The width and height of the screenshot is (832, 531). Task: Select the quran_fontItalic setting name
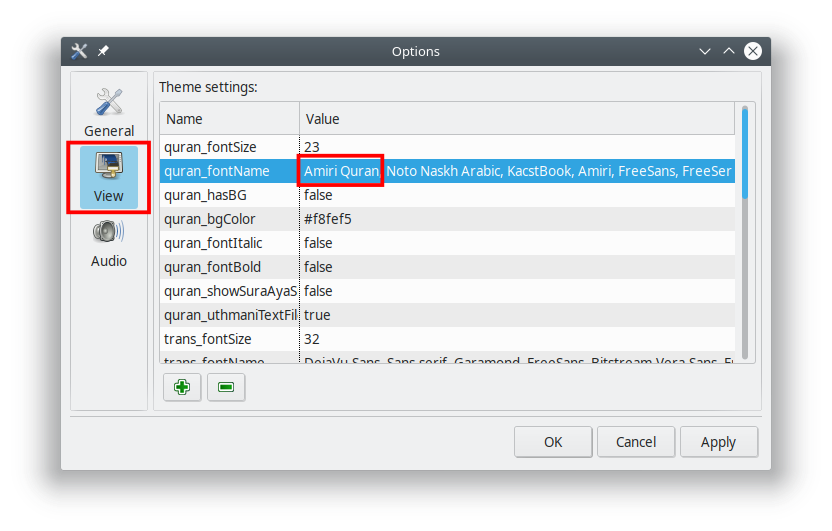(x=213, y=243)
